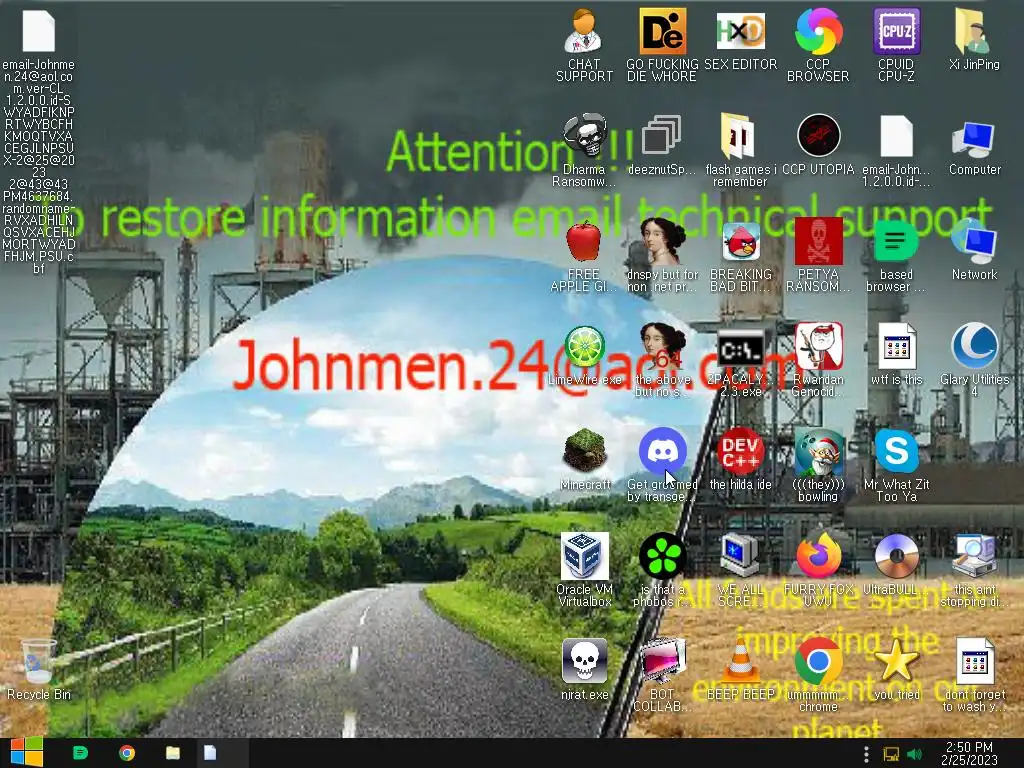Open the based browser green shortcut
Screen dimensions: 1024x768
896,256
